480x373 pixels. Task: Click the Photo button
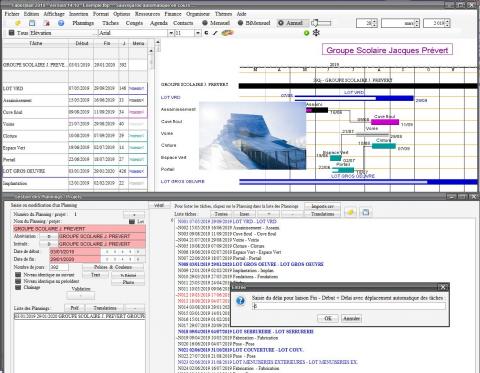128,282
